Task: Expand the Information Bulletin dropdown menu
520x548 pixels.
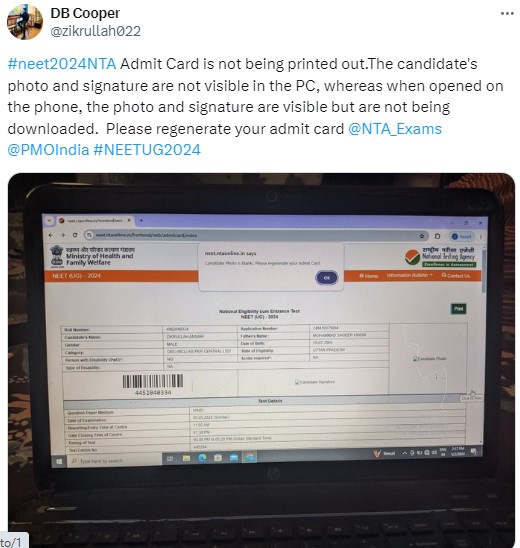Action: pyautogui.click(x=409, y=275)
